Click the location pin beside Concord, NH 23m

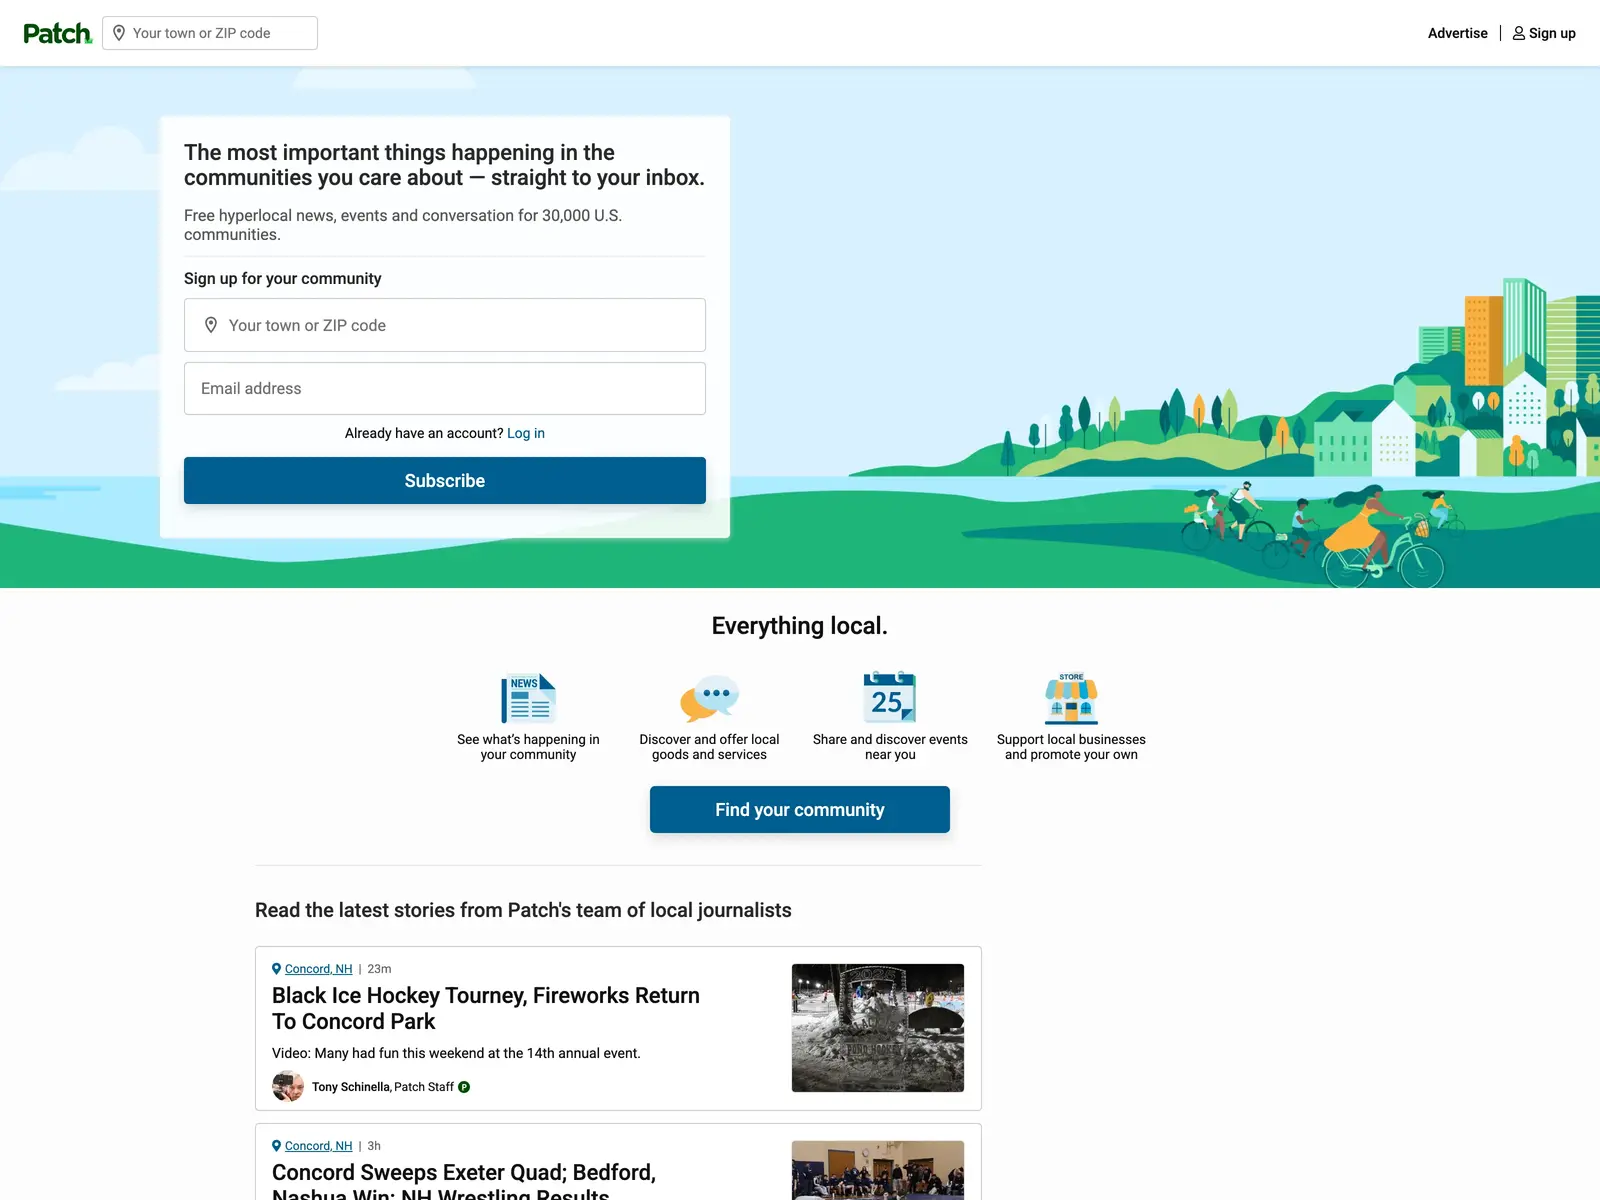pos(277,969)
